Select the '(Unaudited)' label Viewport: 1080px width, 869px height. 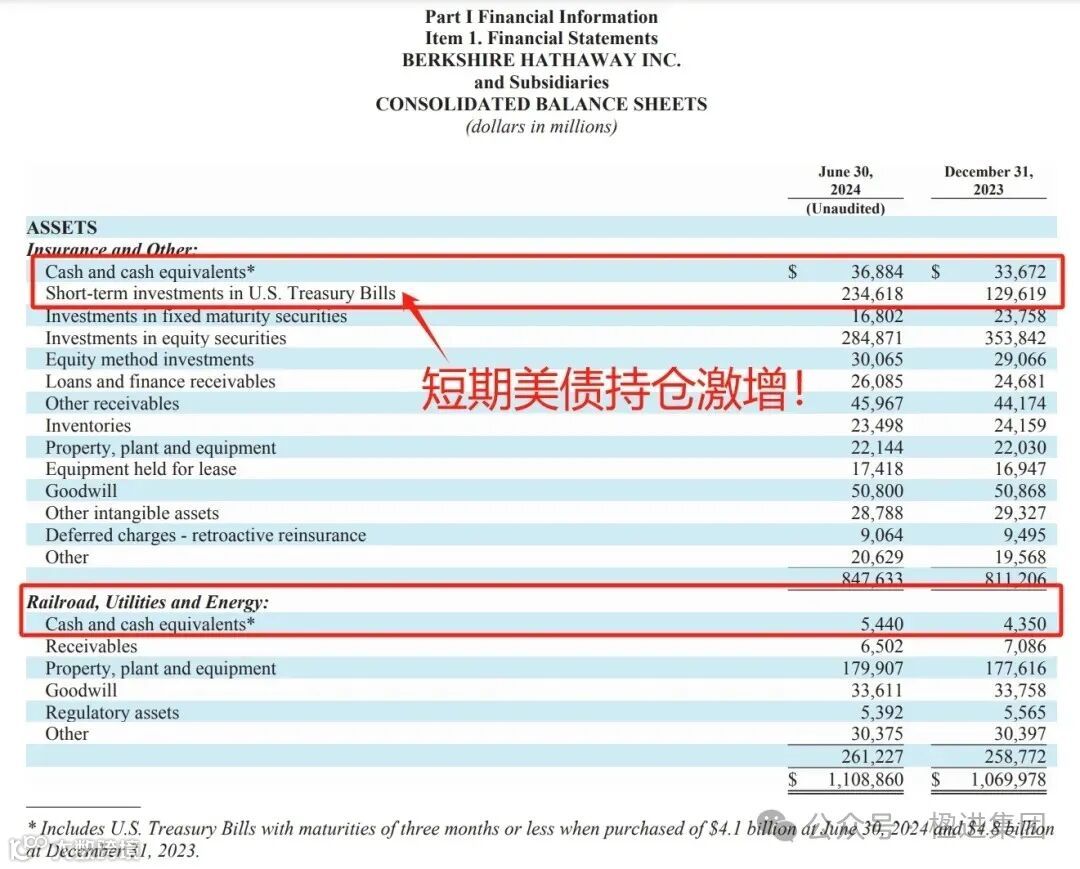pyautogui.click(x=845, y=209)
